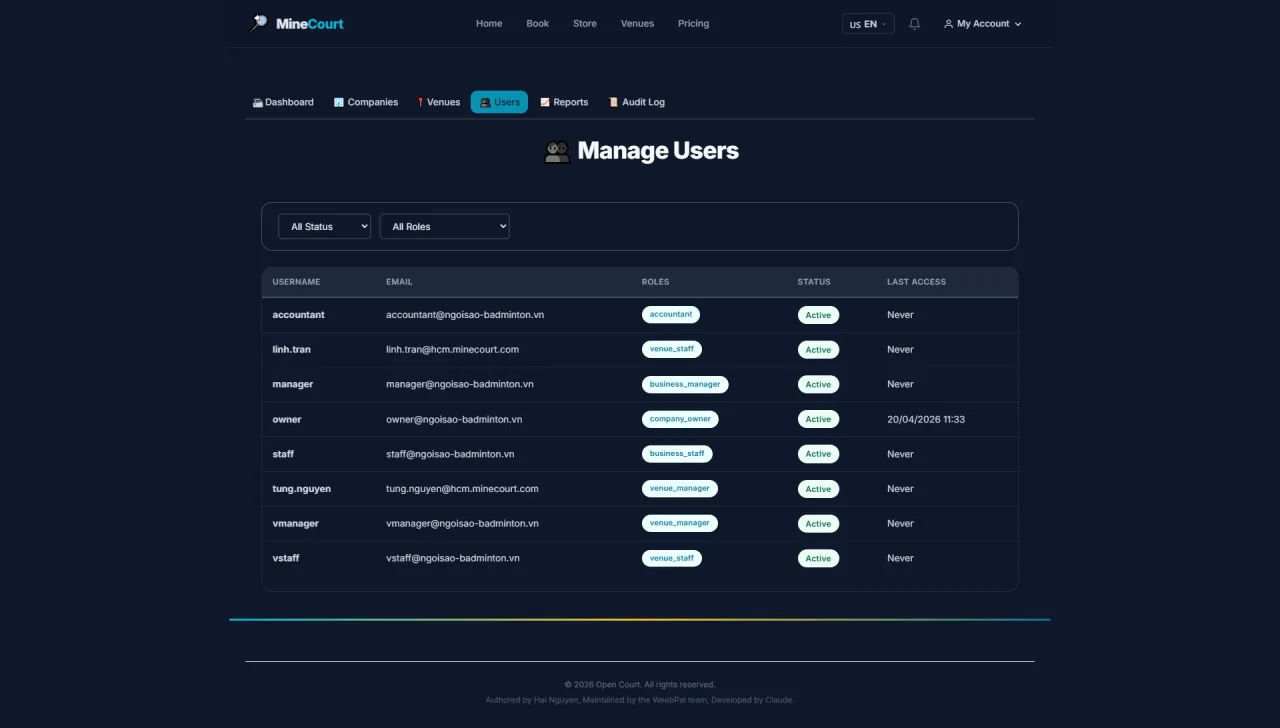1280x728 pixels.
Task: Select username staff in the table
Action: pos(283,454)
